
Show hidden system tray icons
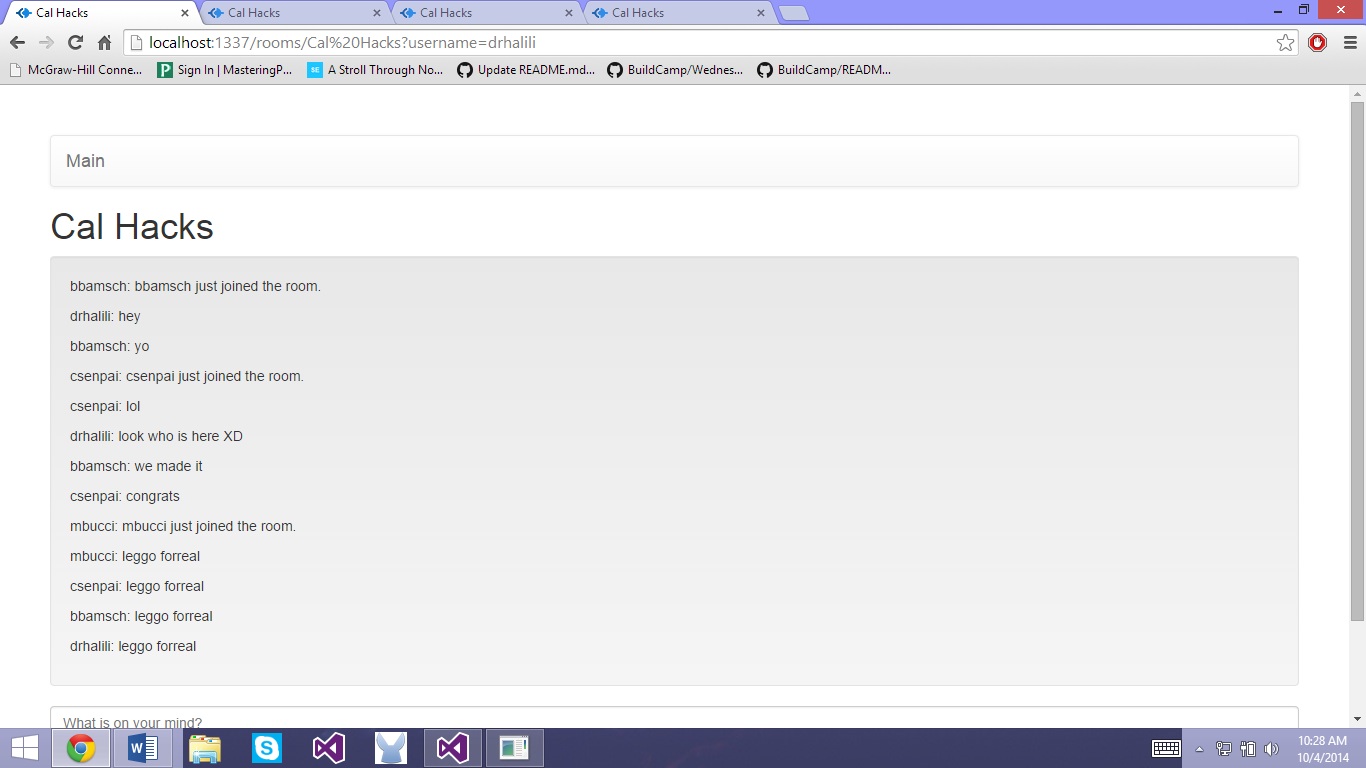[x=1200, y=749]
